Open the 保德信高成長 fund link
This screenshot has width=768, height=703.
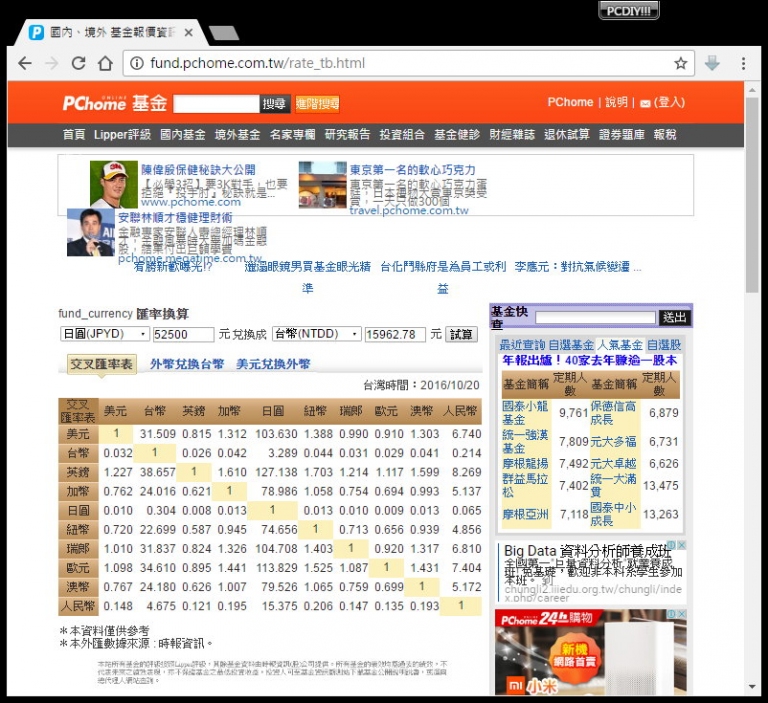pos(613,412)
